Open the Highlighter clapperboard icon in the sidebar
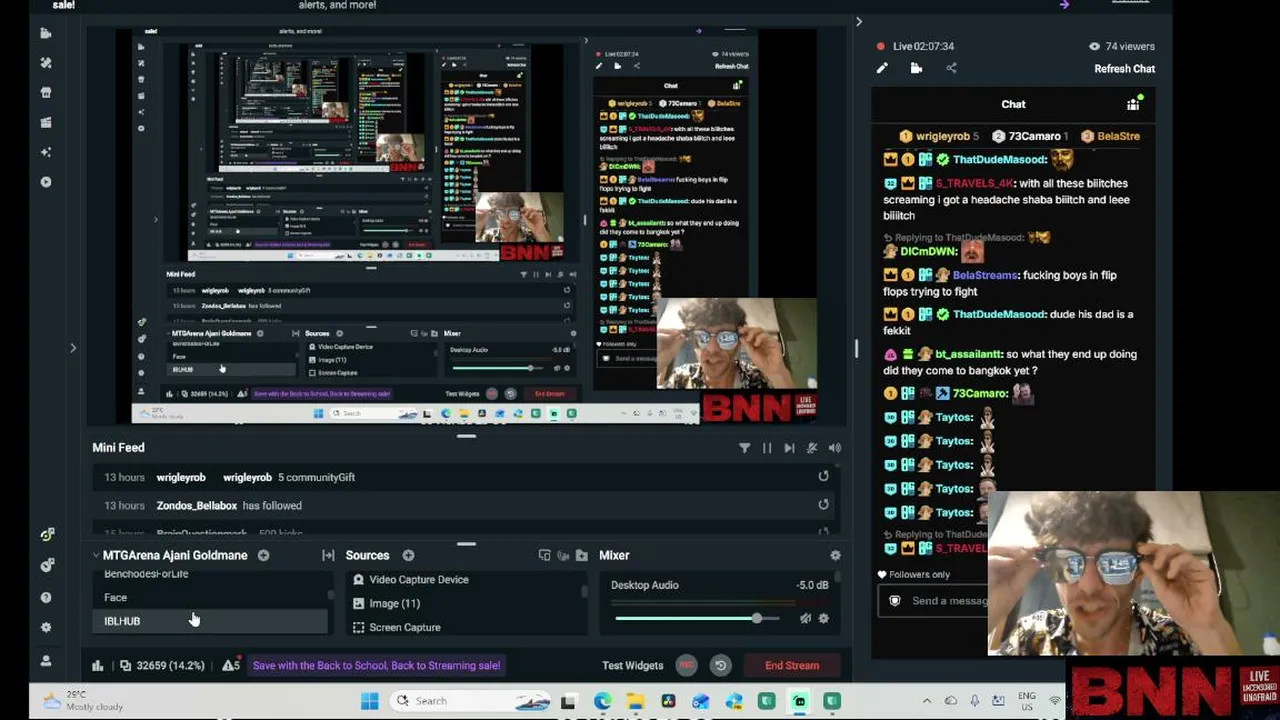The width and height of the screenshot is (1280, 720). [x=45, y=122]
